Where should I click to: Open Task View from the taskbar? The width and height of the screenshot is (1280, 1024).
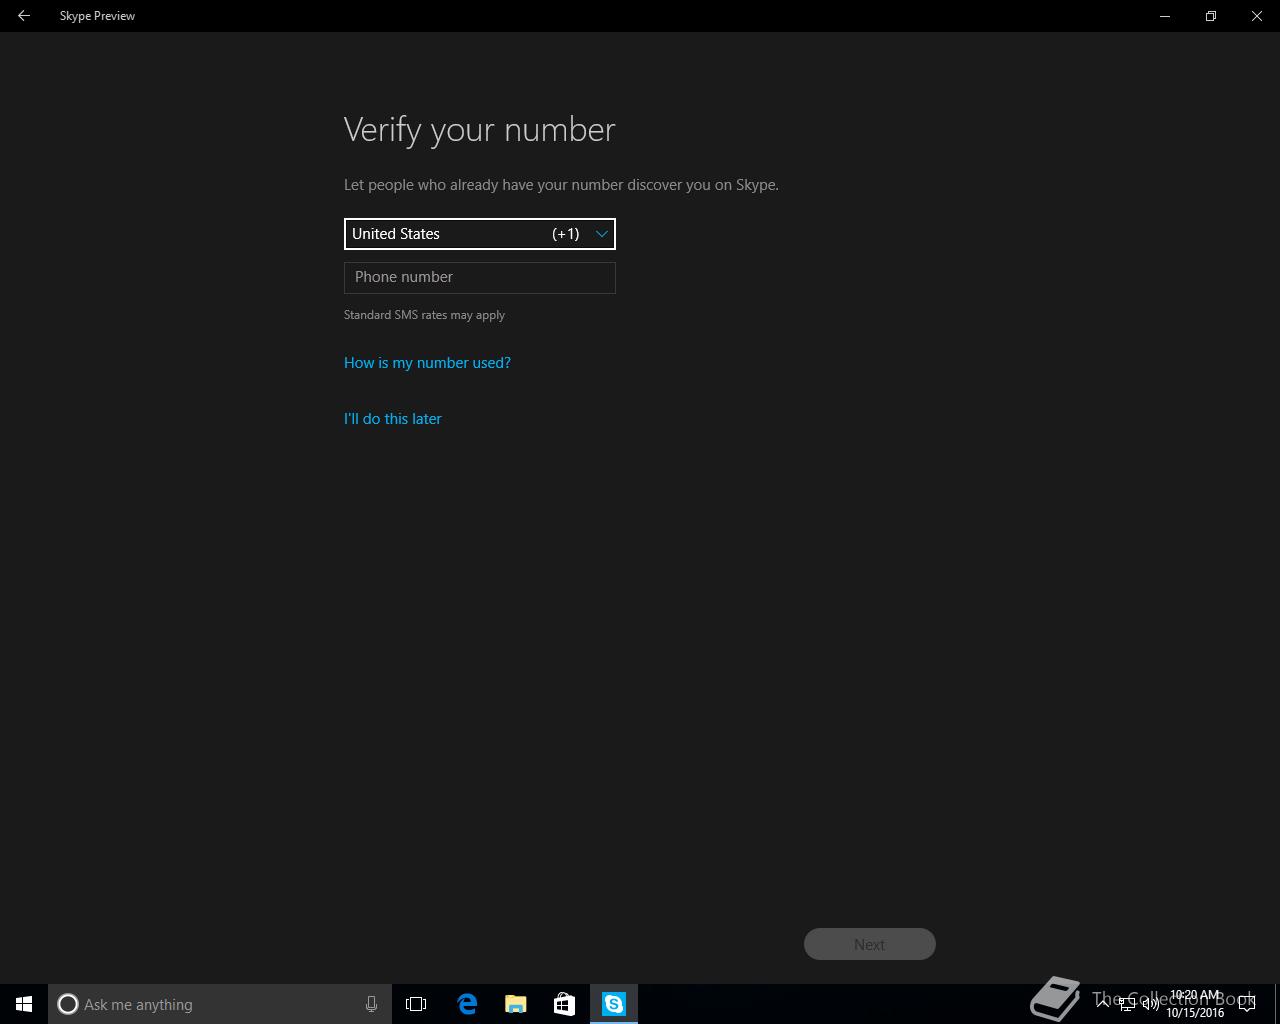point(416,1004)
